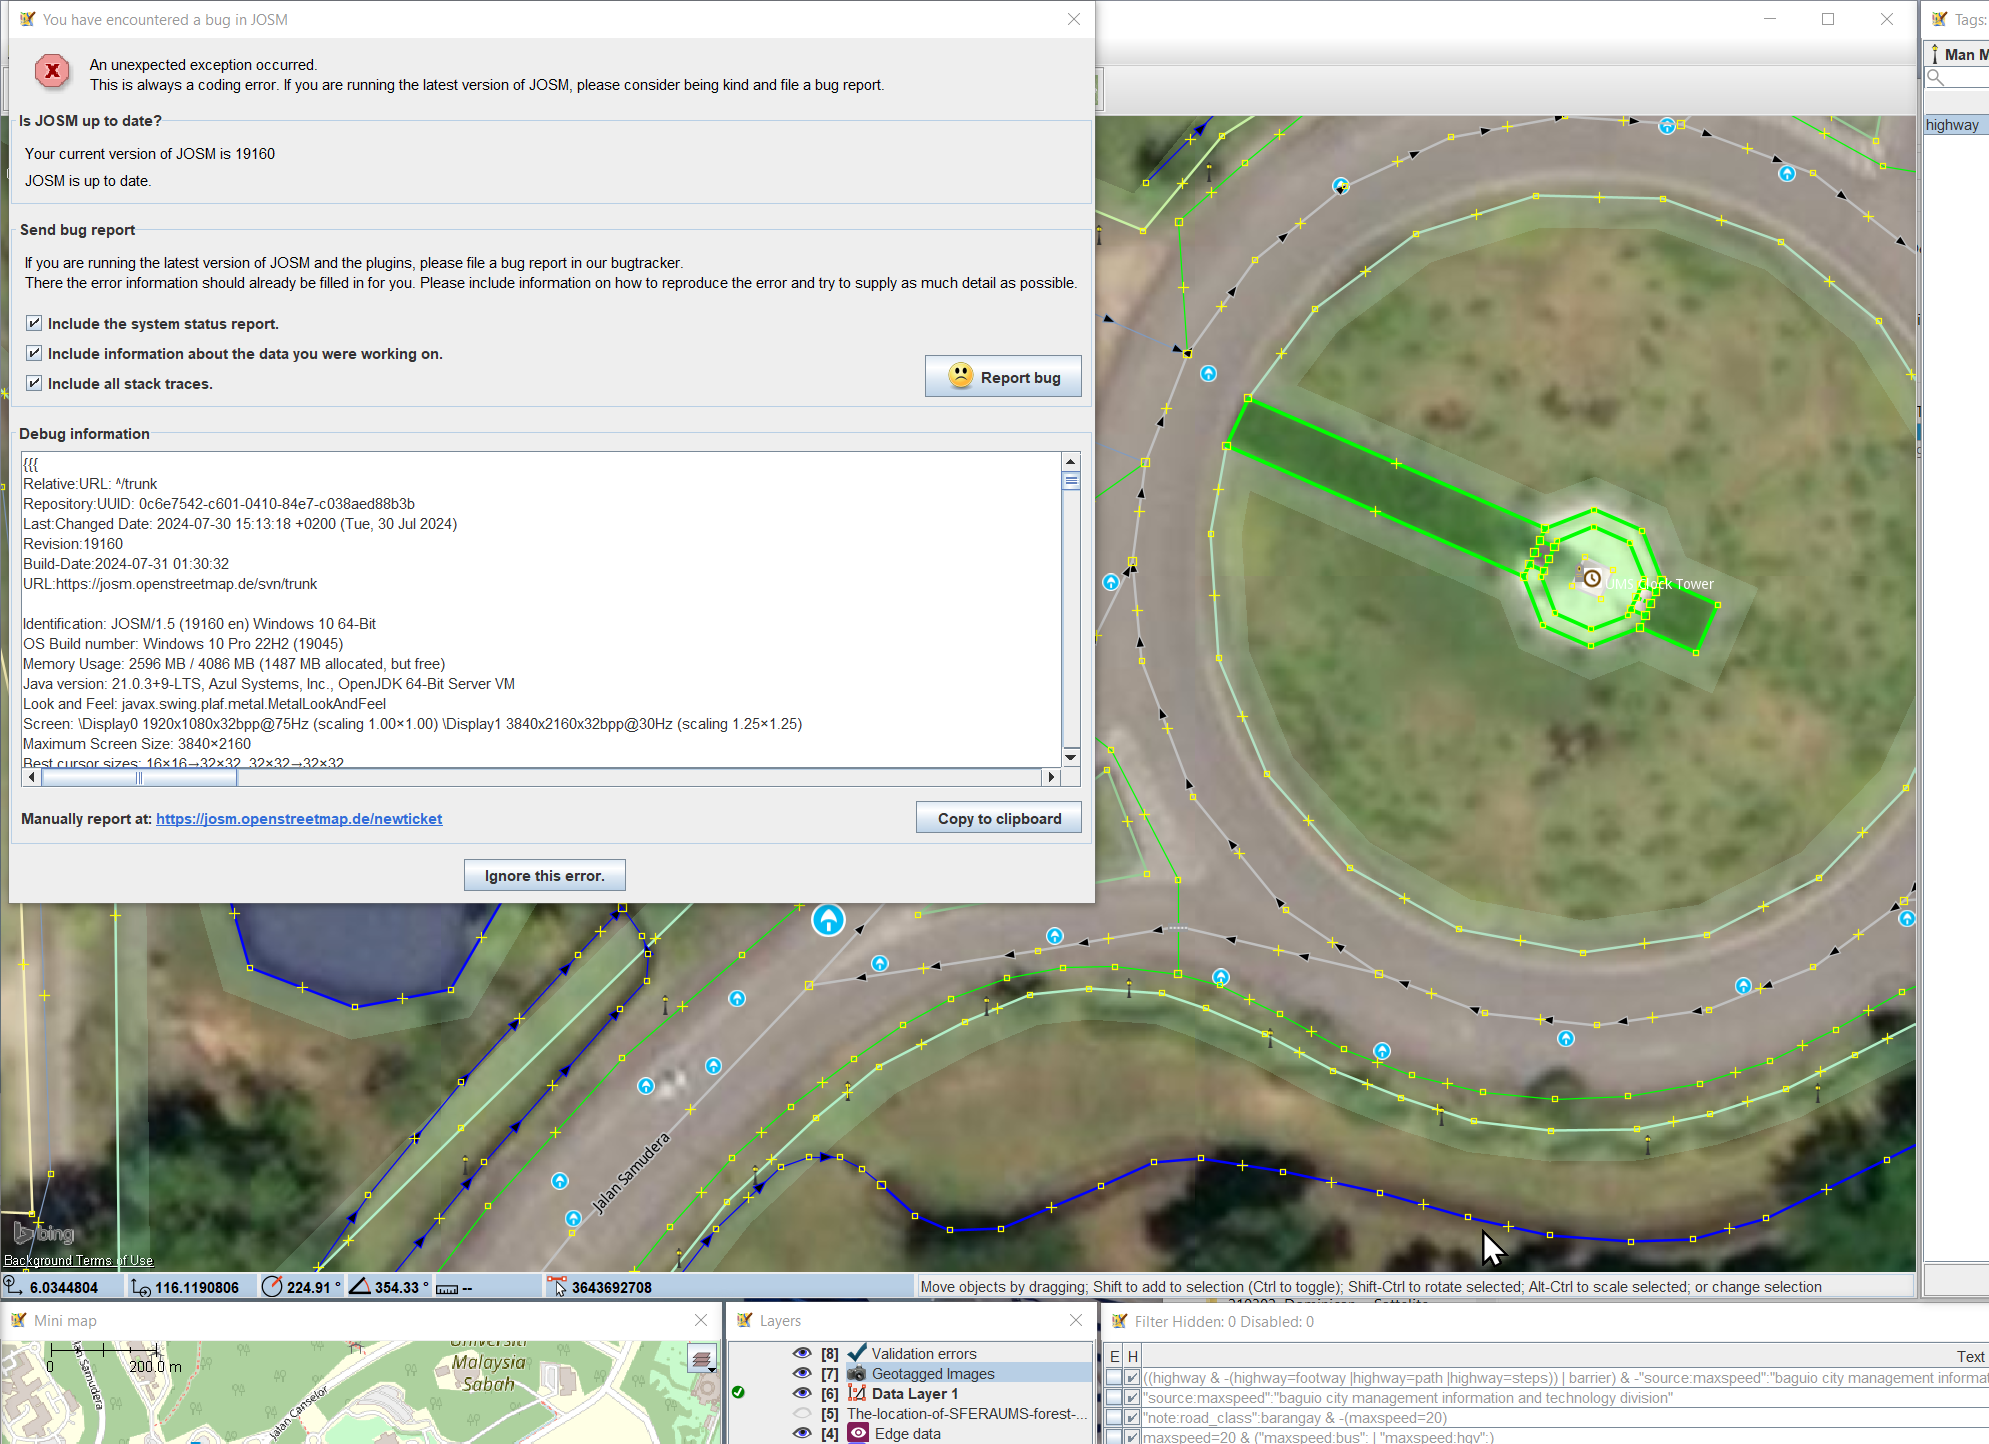The image size is (1989, 1444).
Task: Click the object ID icon in status bar
Action: pyautogui.click(x=557, y=1286)
